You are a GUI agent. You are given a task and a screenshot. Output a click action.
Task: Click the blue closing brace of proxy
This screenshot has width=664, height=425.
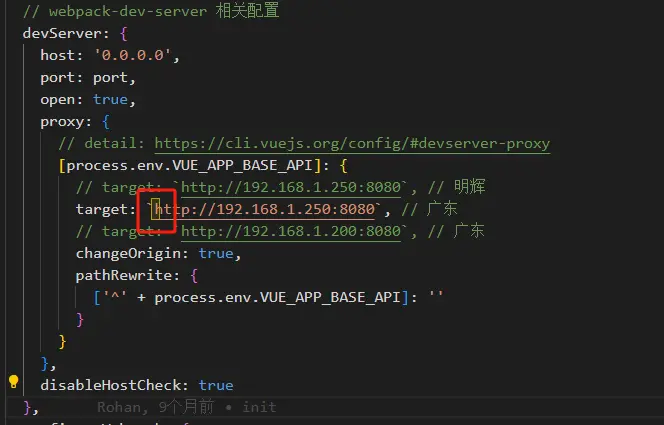pyautogui.click(x=45, y=364)
